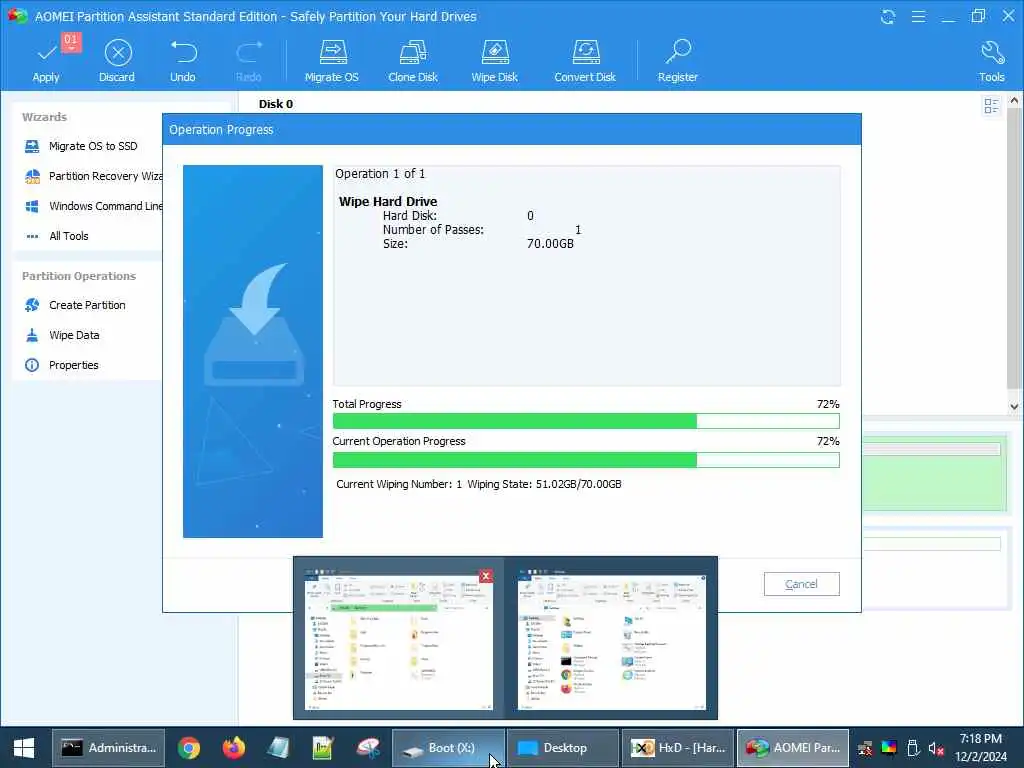Apply the pending operations
The image size is (1024, 768).
click(x=46, y=61)
